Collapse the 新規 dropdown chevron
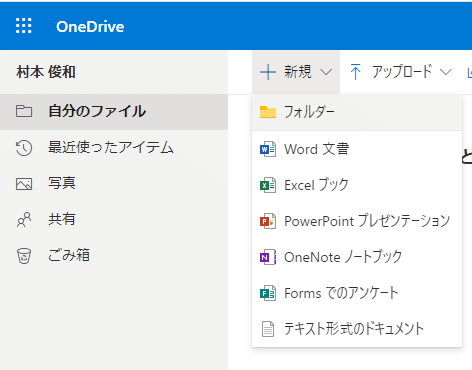This screenshot has height=370, width=472. click(x=326, y=72)
